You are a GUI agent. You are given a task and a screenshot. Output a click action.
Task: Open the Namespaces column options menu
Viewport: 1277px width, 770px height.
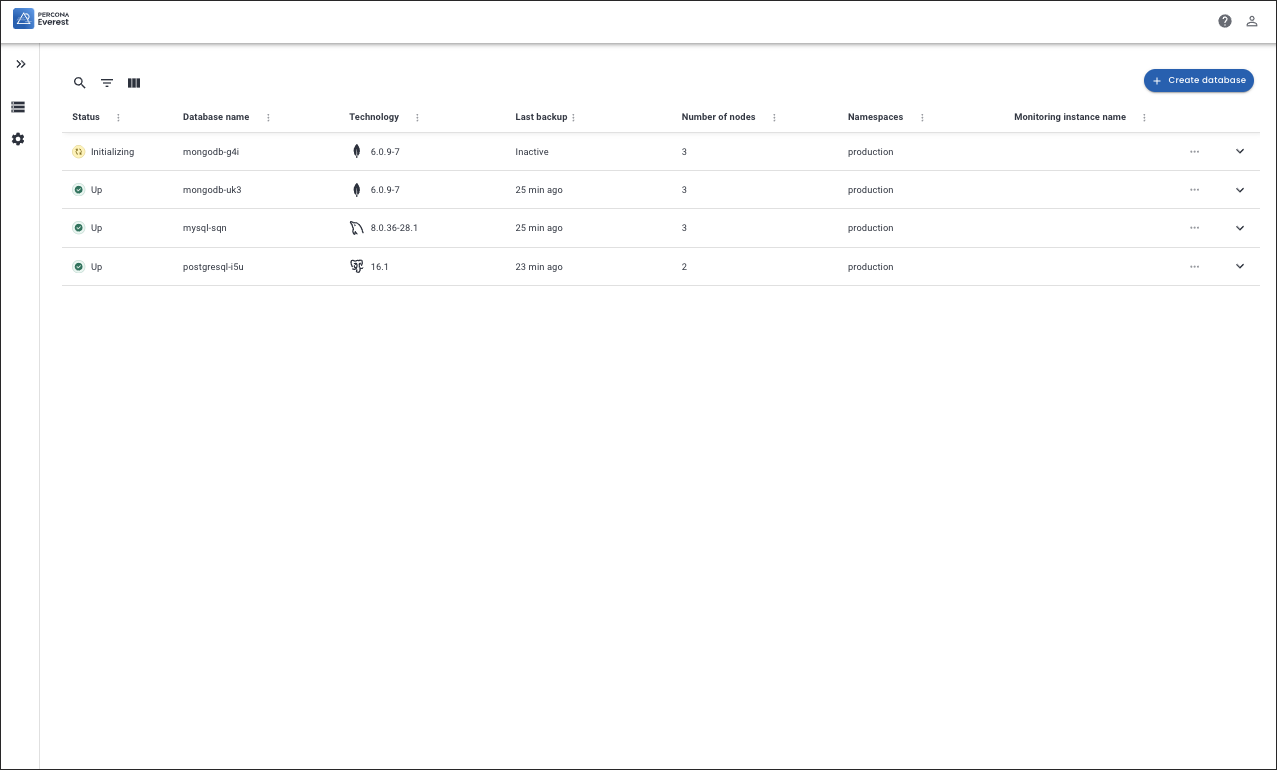pos(922,118)
